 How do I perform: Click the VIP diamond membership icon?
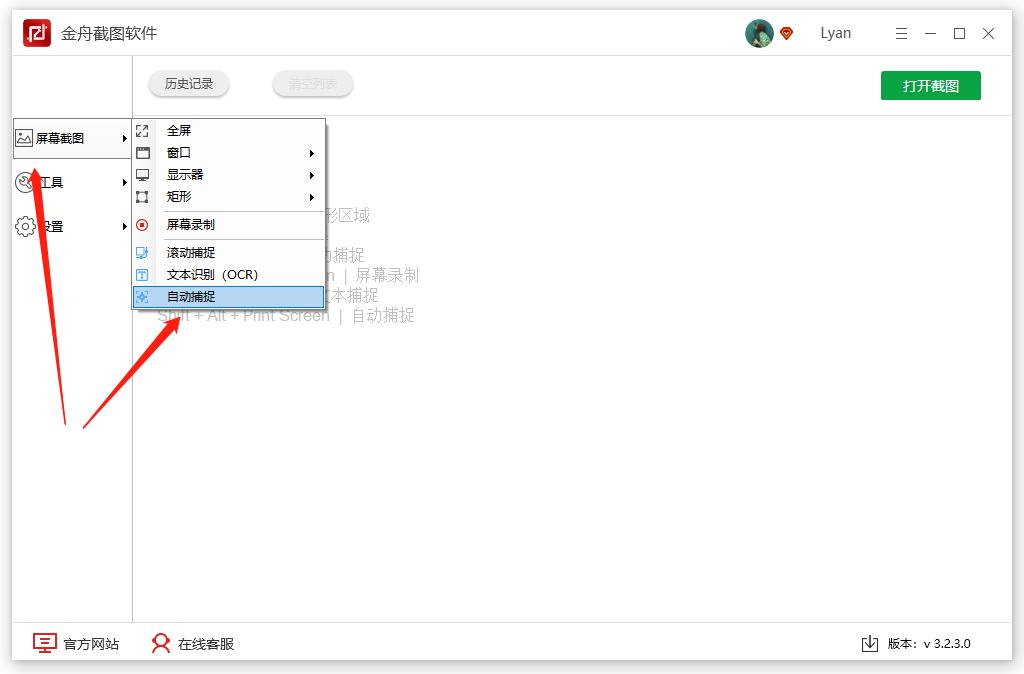(786, 33)
